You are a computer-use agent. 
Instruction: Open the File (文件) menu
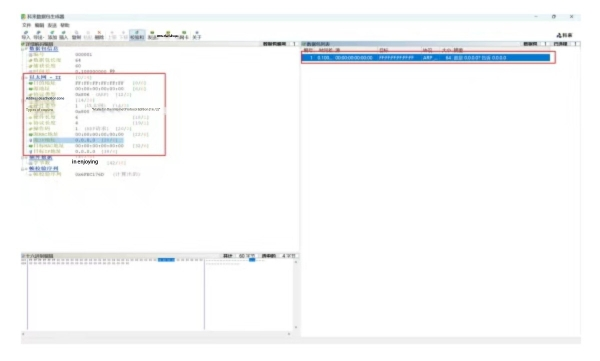[26, 25]
